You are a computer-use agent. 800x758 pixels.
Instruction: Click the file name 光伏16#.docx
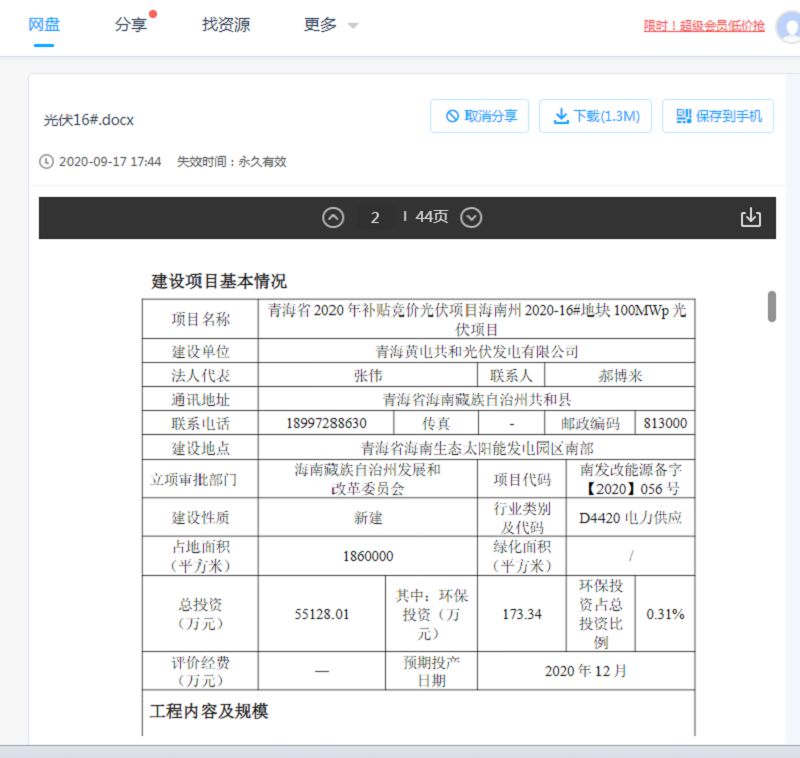coord(89,120)
